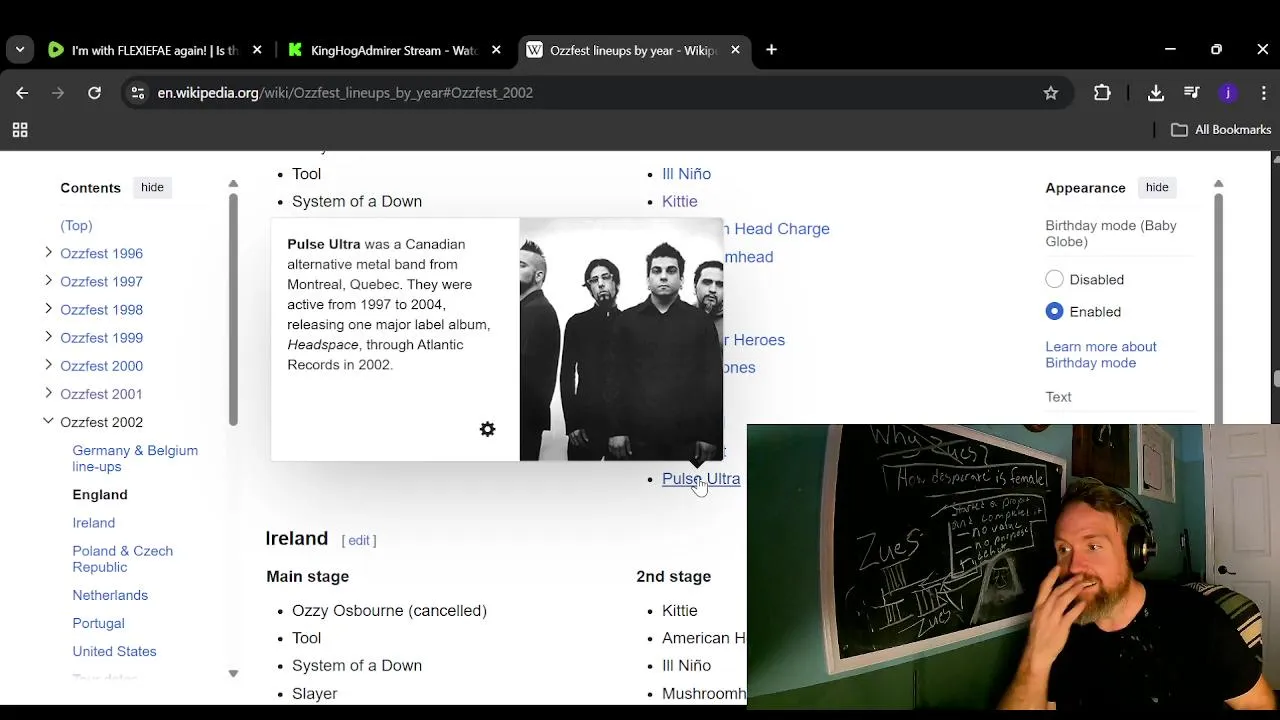This screenshot has width=1280, height=720.
Task: Select Enabled for Birthday mode
Action: tap(1054, 311)
